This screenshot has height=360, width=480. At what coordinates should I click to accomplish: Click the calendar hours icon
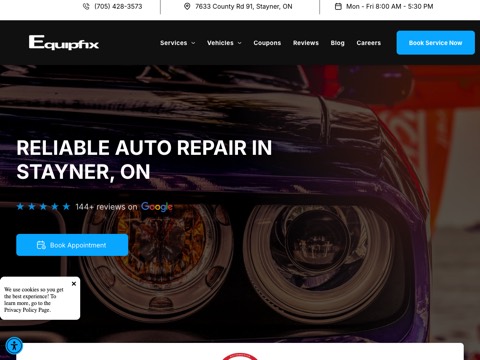pyautogui.click(x=338, y=6)
